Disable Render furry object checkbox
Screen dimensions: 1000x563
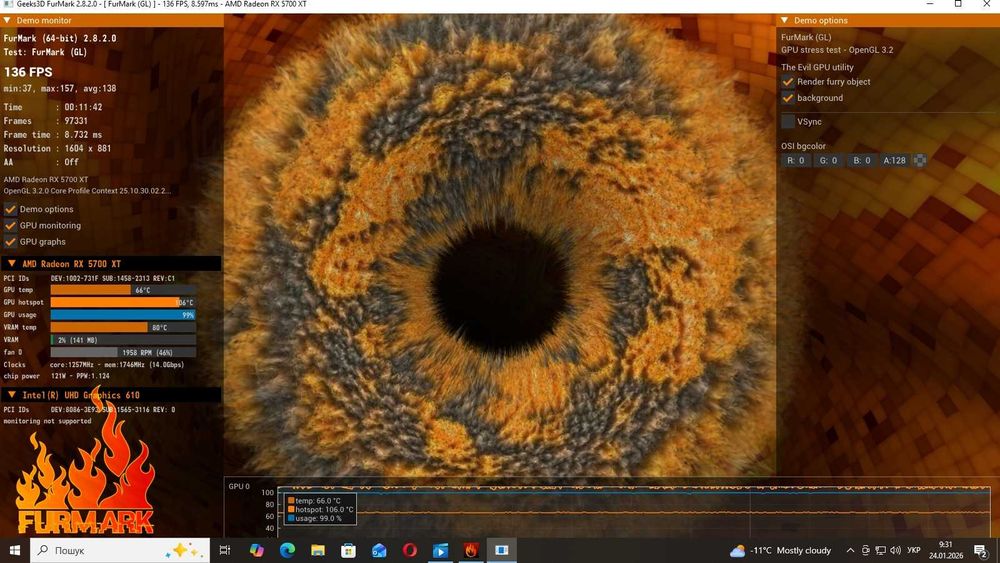coord(788,82)
